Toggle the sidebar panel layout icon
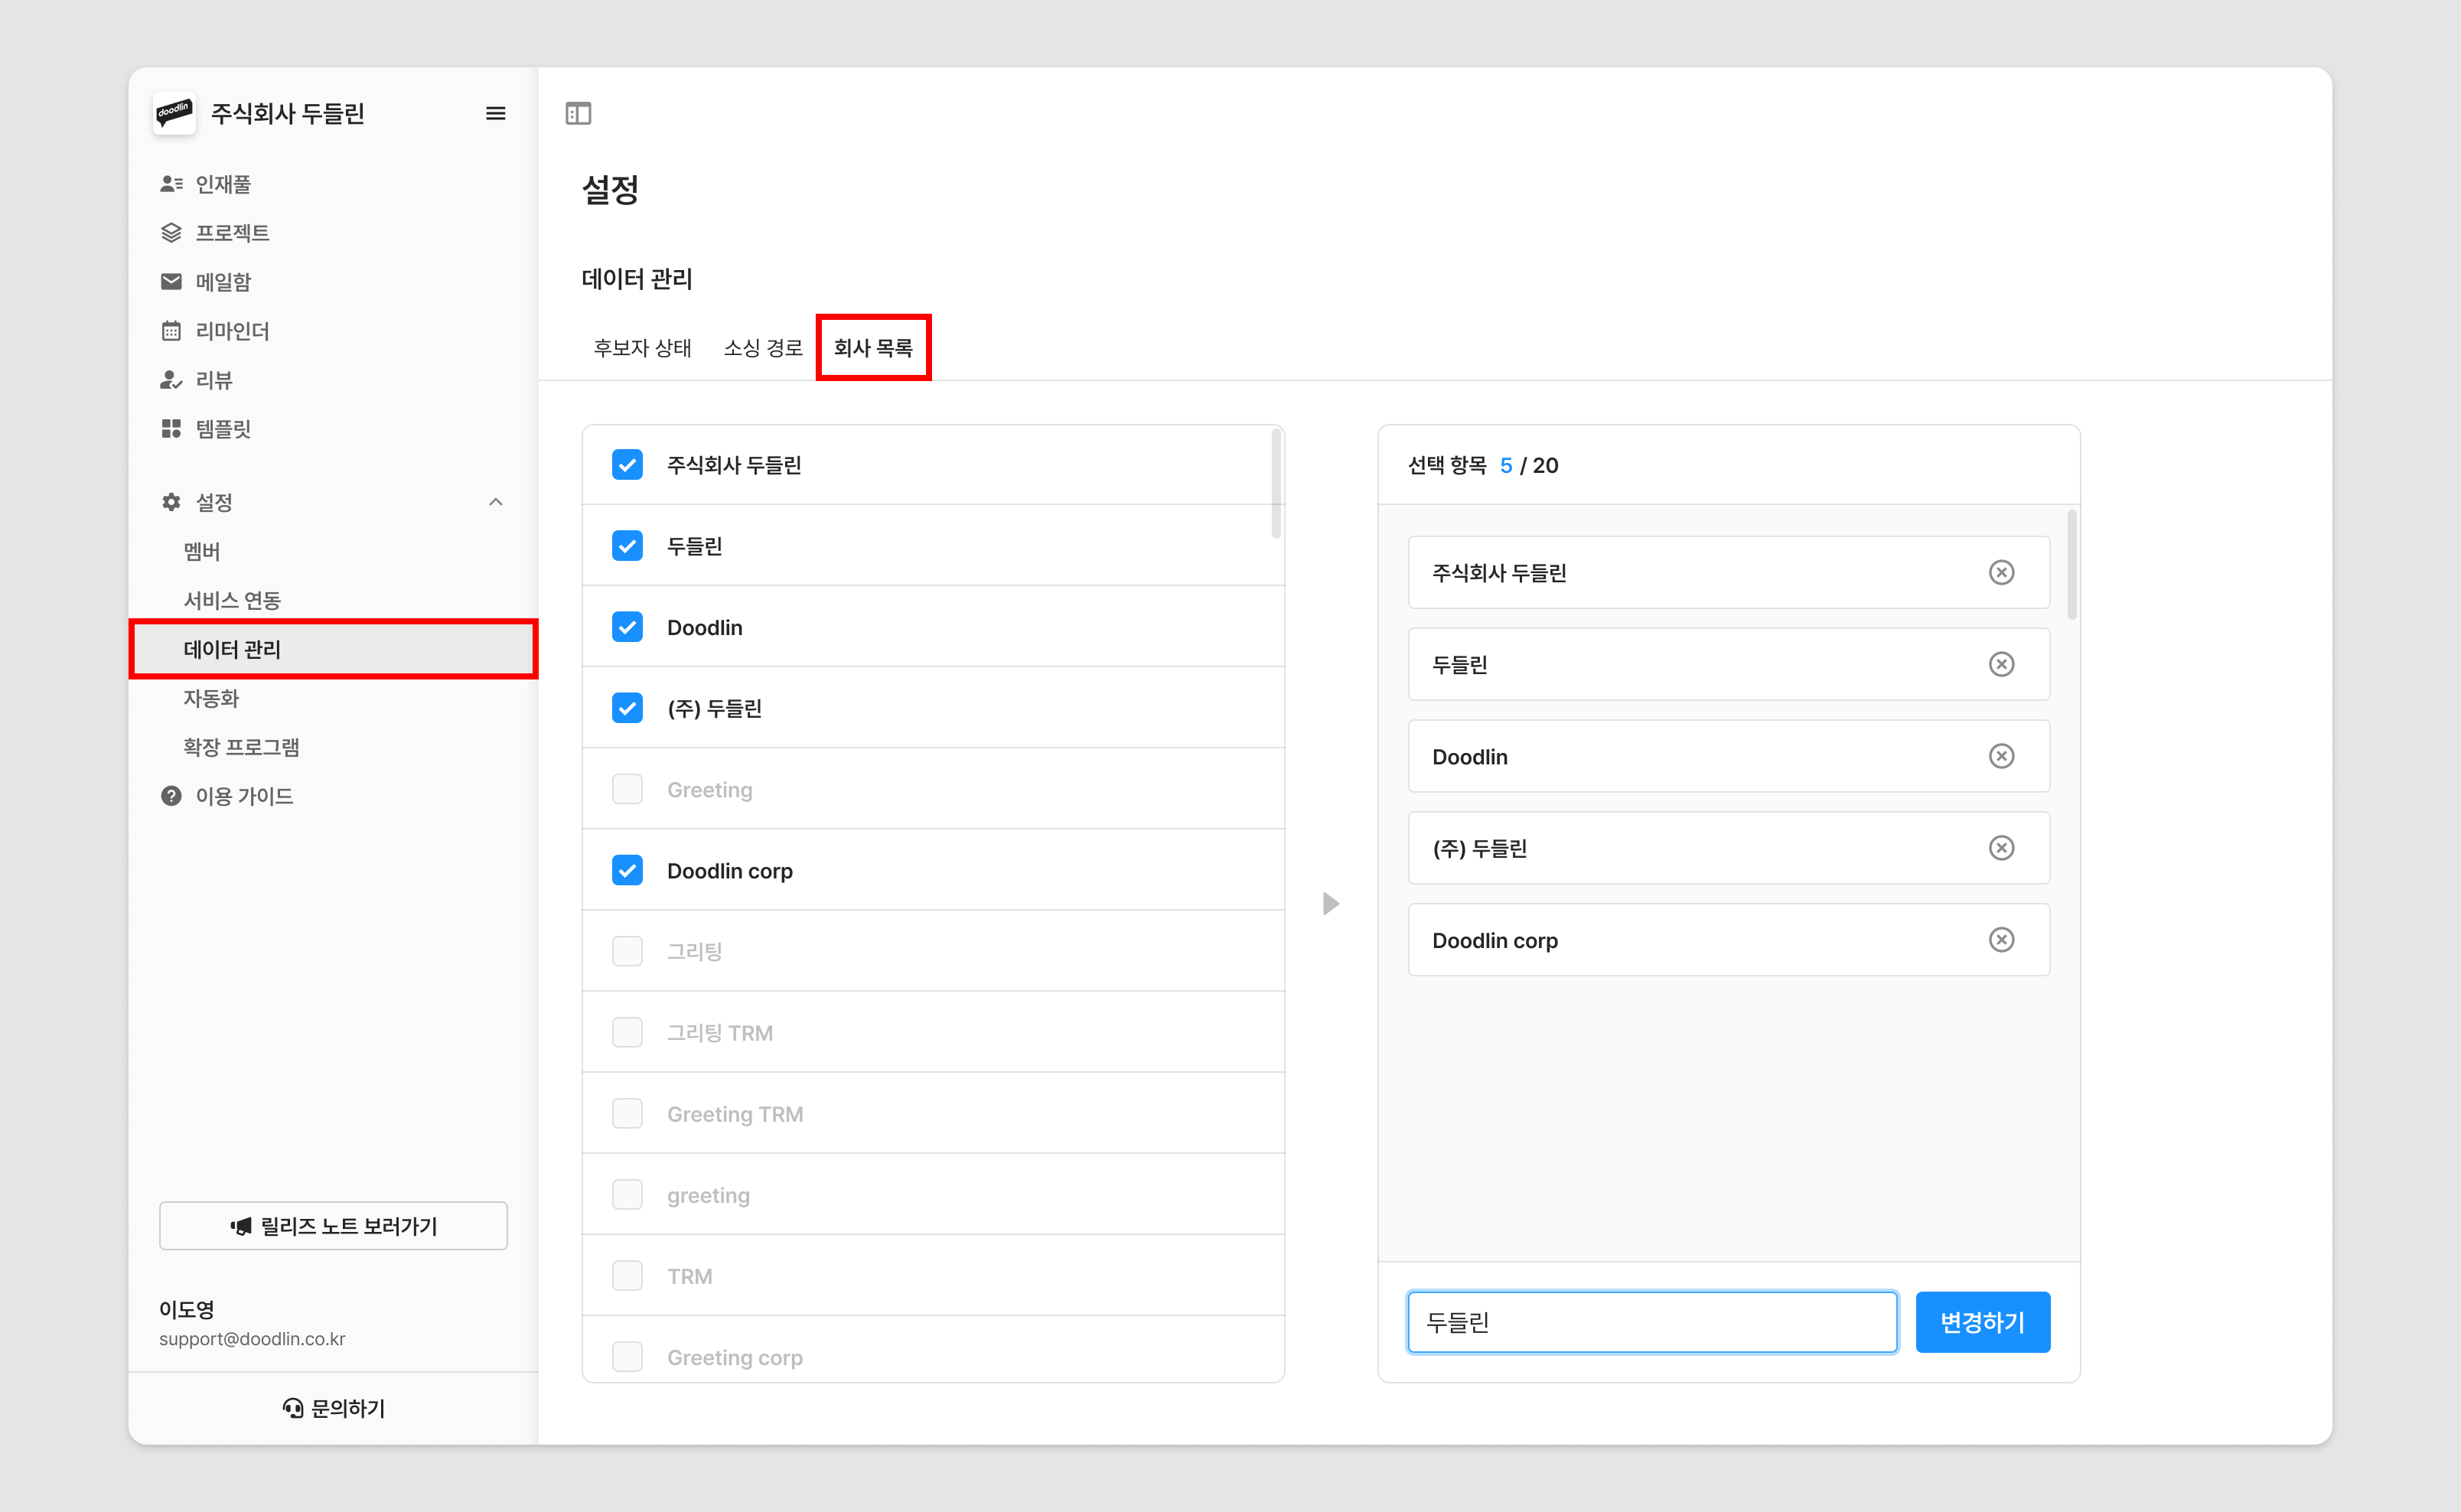The height and width of the screenshot is (1512, 2461). coord(578,113)
